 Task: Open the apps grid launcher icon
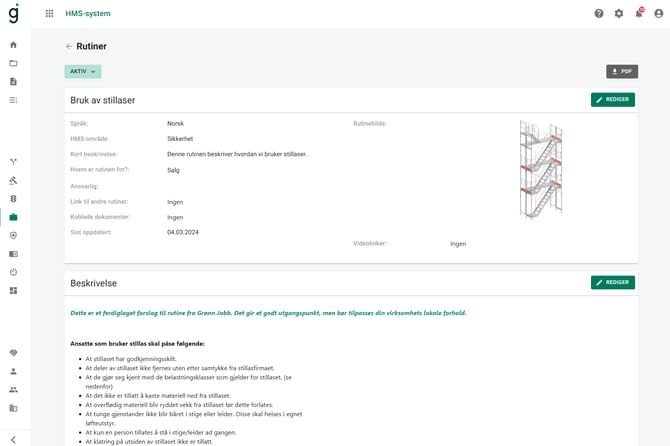(50, 14)
